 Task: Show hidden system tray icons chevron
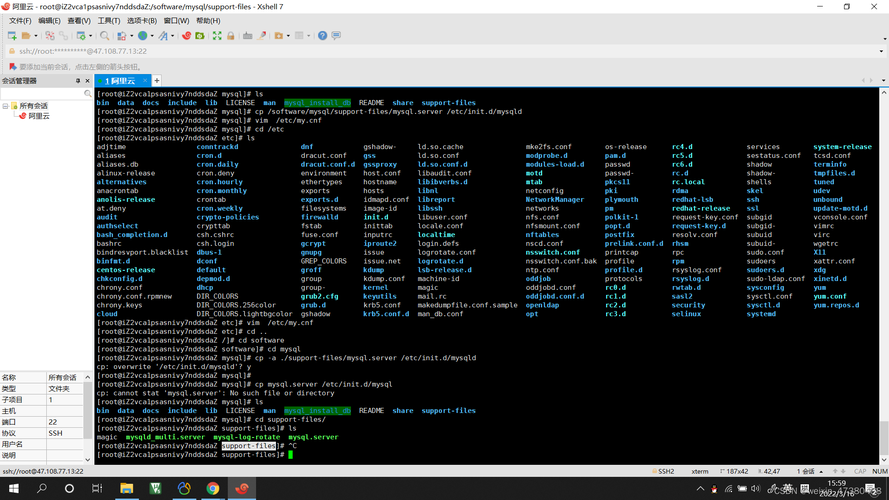tap(700, 488)
